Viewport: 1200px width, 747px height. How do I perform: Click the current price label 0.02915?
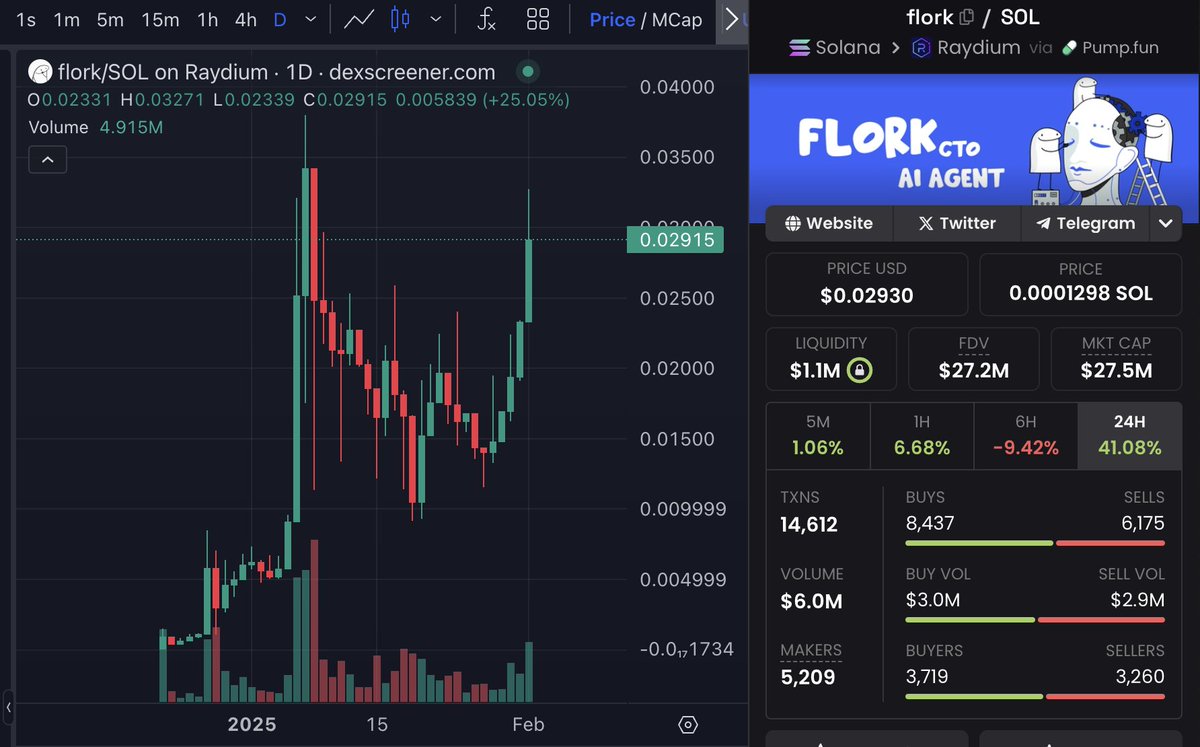tap(675, 240)
